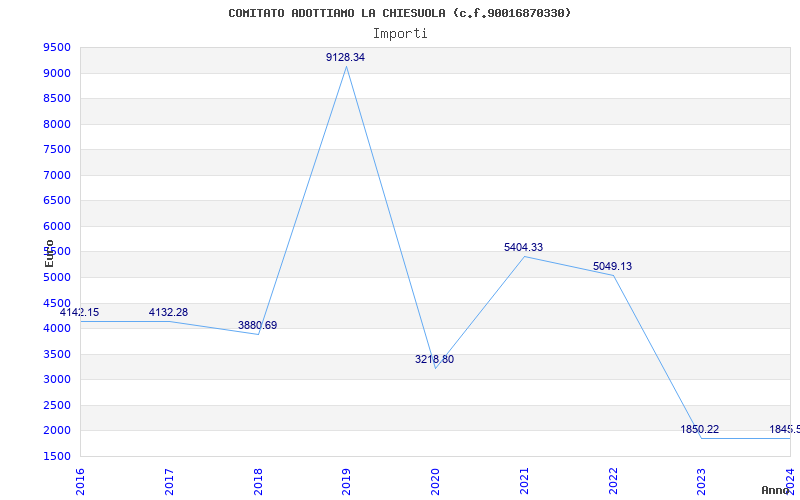Click the chart title COMITATO ADOTTIAMO LA CHIESUOLA

click(x=399, y=13)
